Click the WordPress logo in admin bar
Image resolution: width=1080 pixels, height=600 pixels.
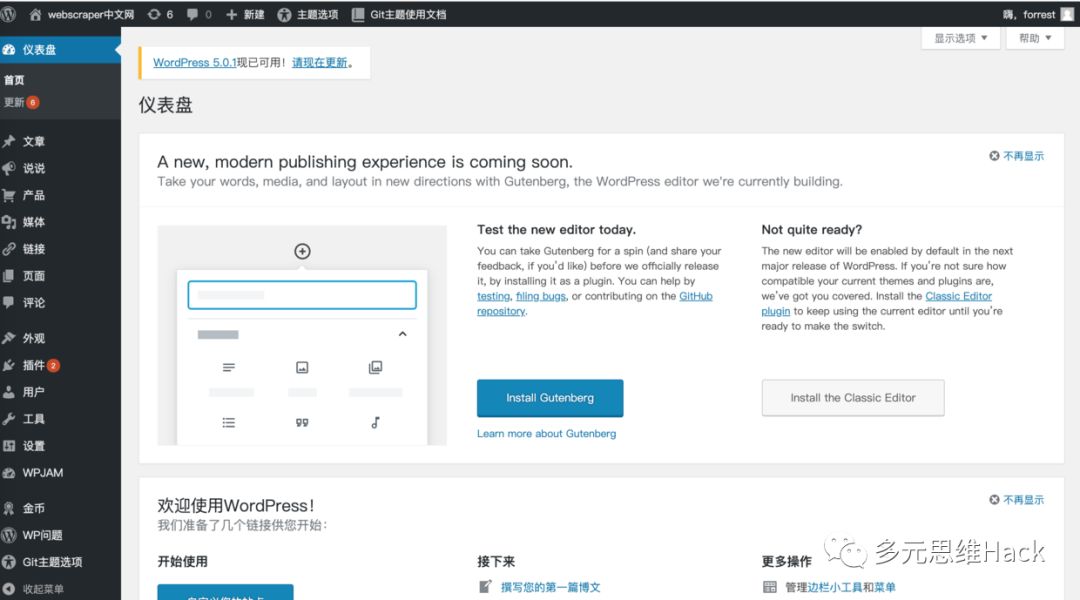tap(8, 14)
